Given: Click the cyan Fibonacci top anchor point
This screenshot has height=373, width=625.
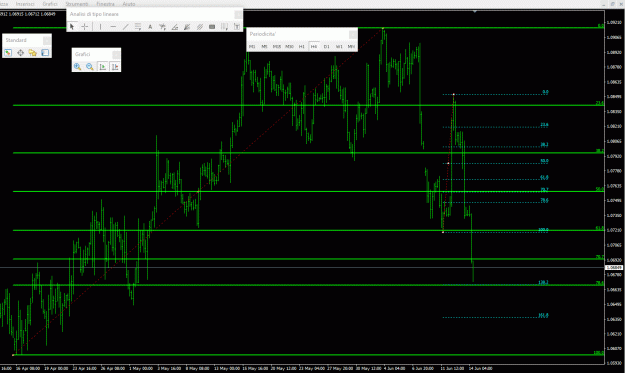Looking at the screenshot, I should [454, 94].
